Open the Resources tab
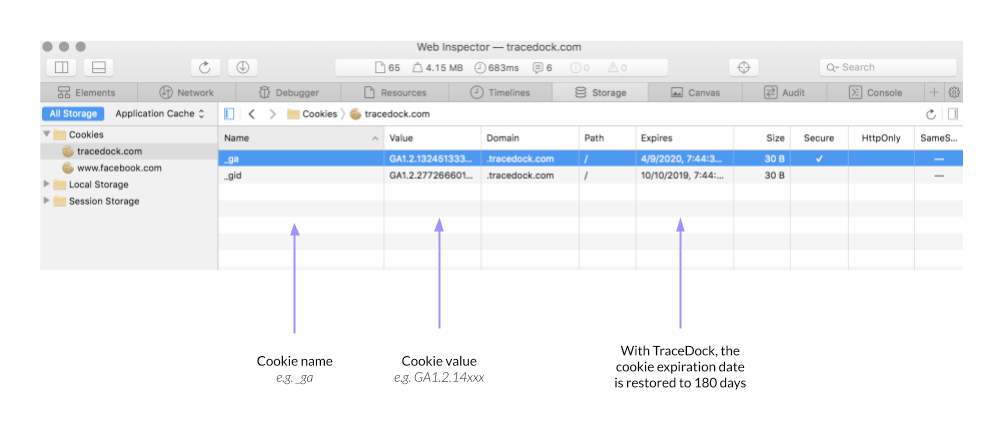The height and width of the screenshot is (426, 1000). coord(395,92)
